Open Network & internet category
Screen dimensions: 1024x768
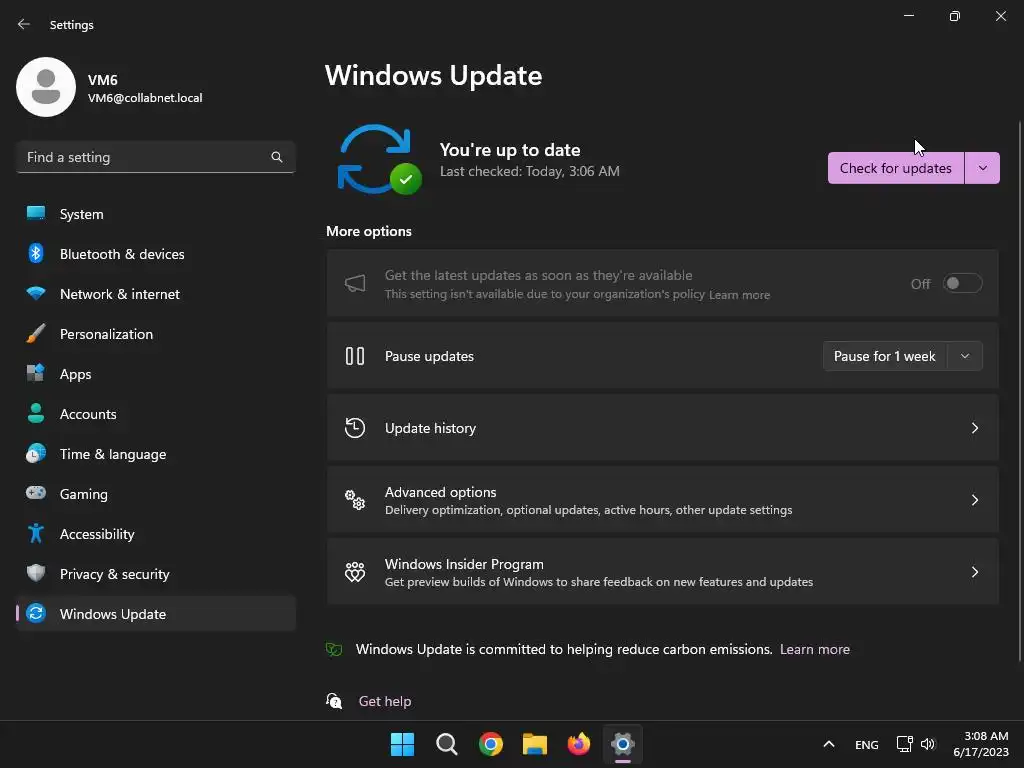click(156, 293)
